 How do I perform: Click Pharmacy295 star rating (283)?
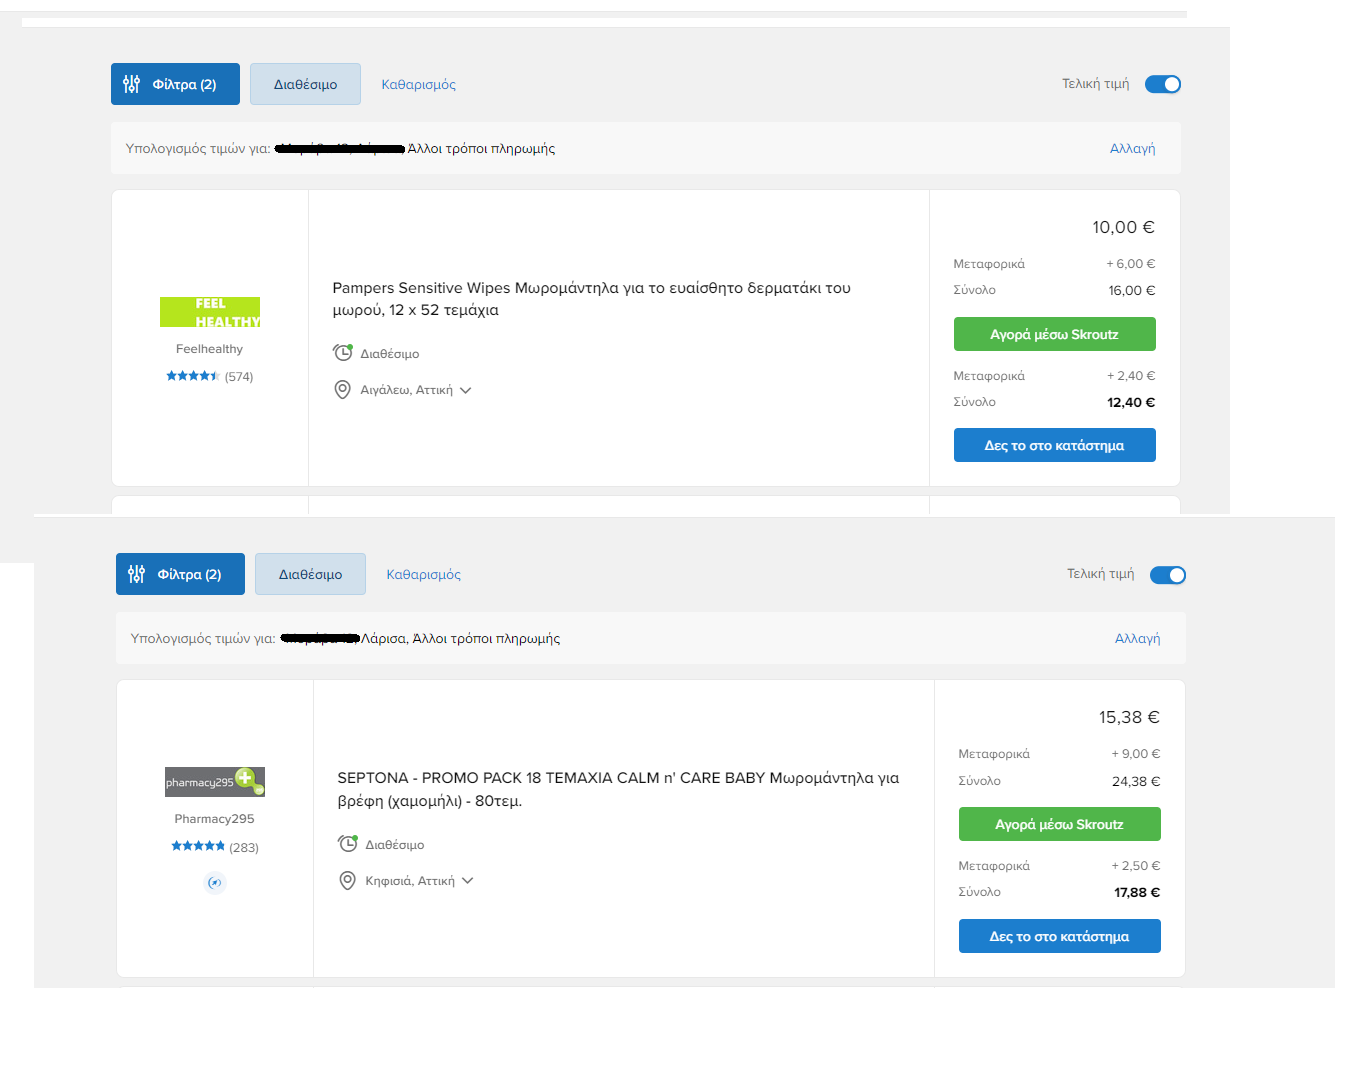[x=214, y=847]
